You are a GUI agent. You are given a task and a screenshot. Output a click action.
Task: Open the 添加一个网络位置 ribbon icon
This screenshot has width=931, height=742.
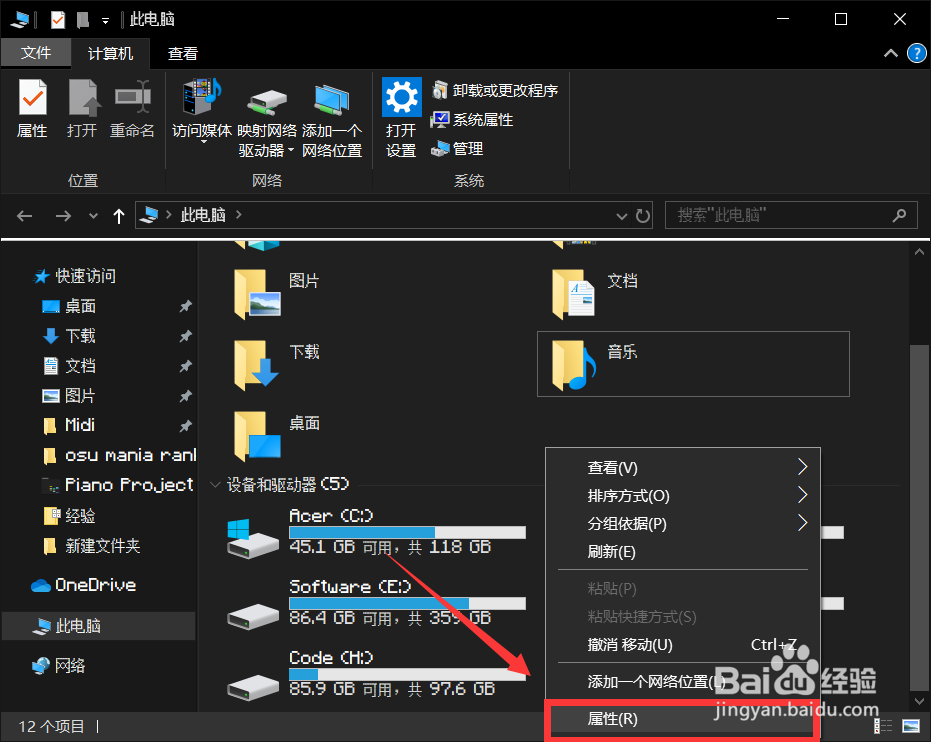[x=332, y=110]
